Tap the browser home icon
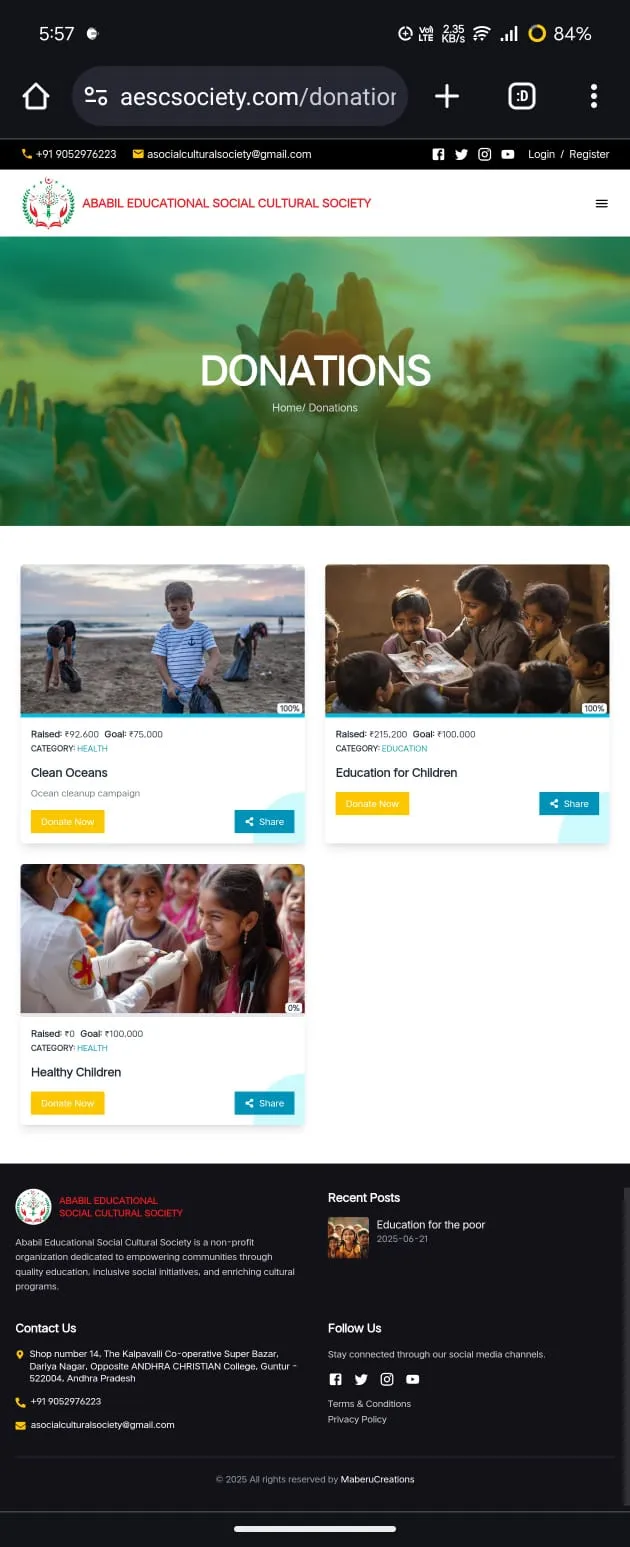Viewport: 630px width, 1547px height. 36,96
